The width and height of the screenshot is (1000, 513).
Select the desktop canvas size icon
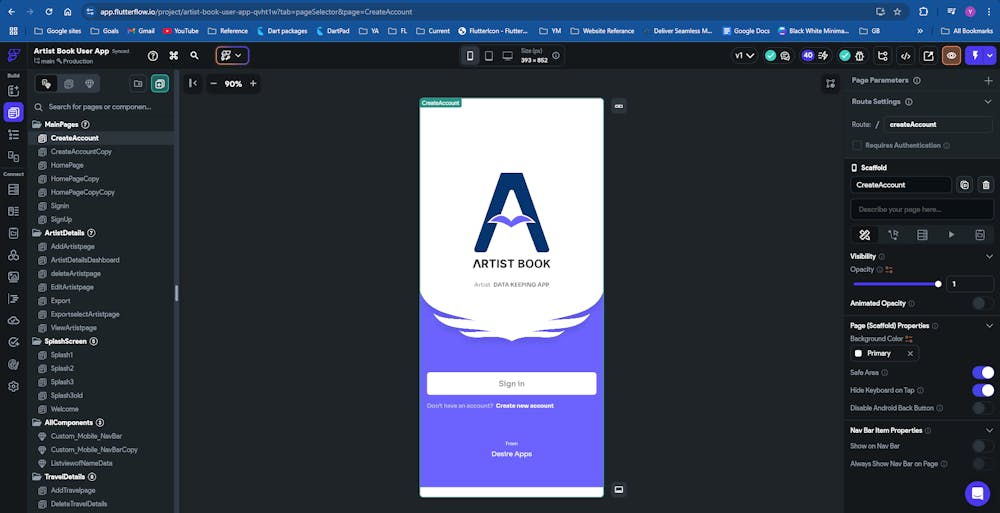tap(508, 56)
